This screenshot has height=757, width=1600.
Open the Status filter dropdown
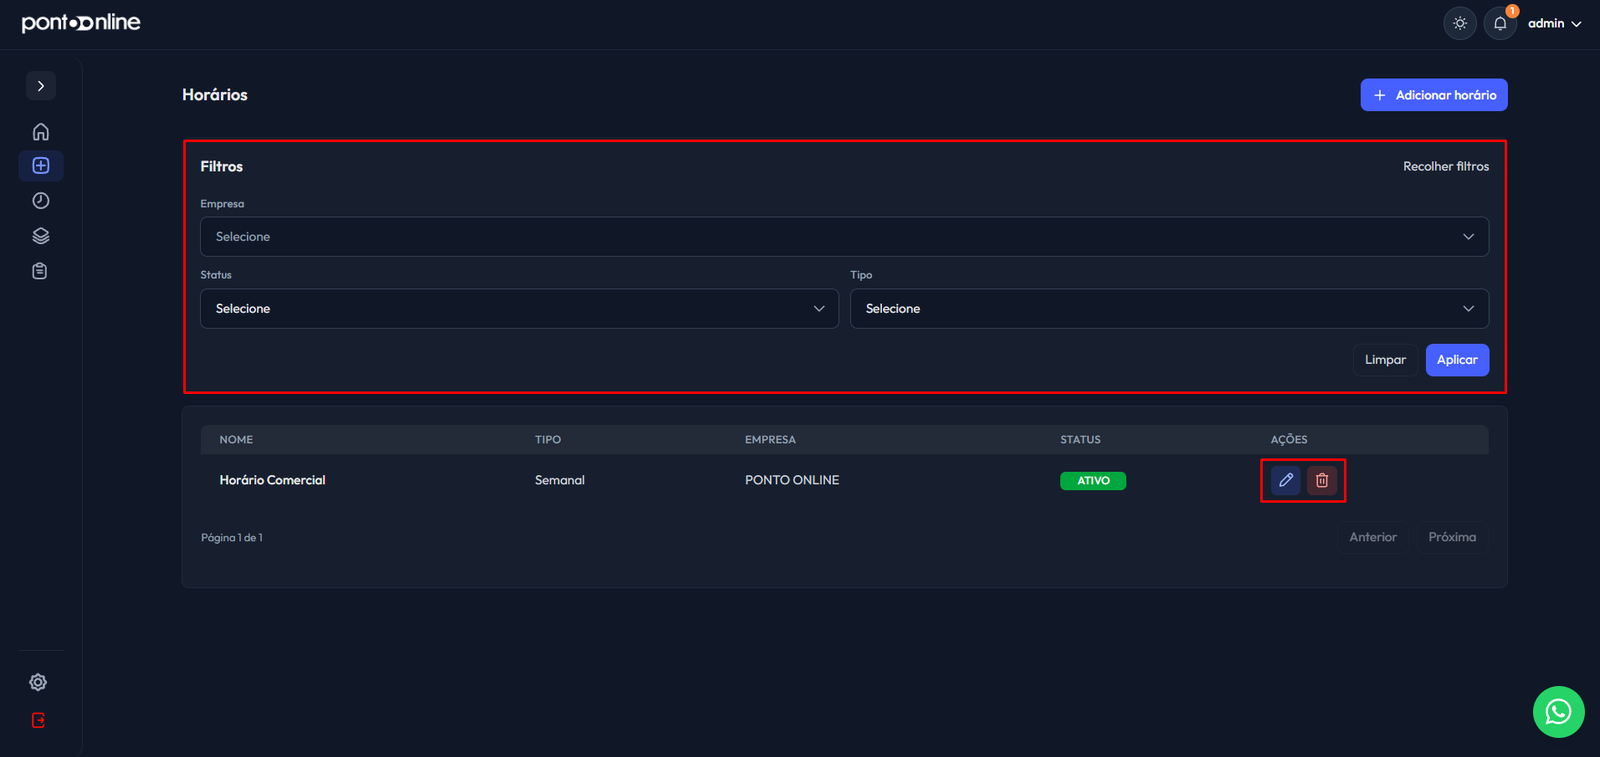pos(519,309)
